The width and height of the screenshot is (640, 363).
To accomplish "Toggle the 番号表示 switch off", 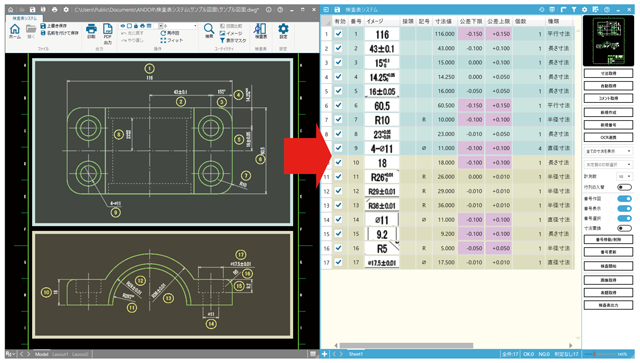I will 624,208.
